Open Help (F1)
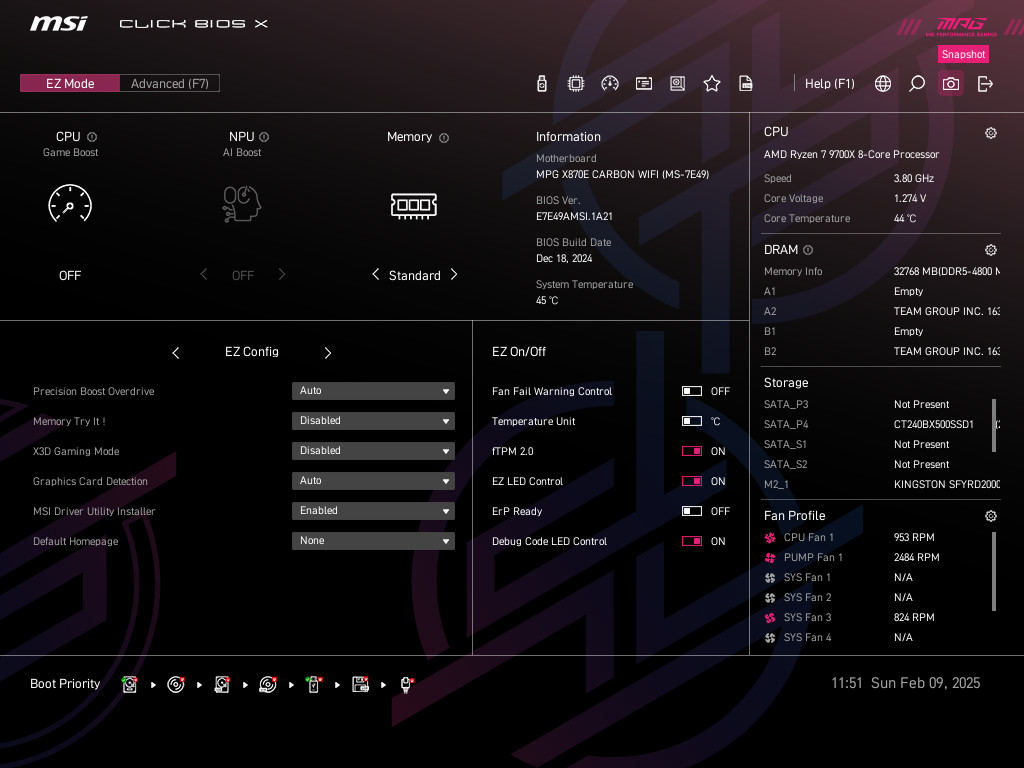This screenshot has width=1024, height=768. click(x=829, y=84)
